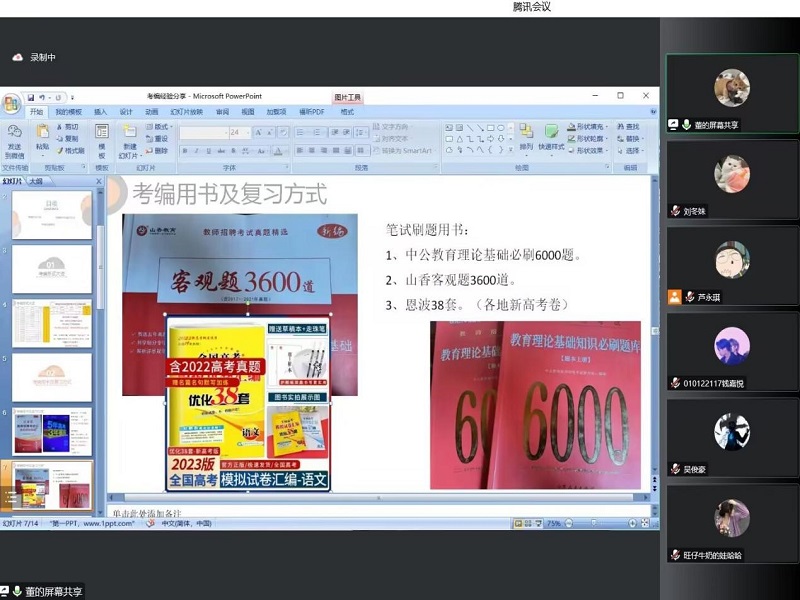
Task: Open the 形状轮廓 shape outline dropdown
Action: coord(588,138)
